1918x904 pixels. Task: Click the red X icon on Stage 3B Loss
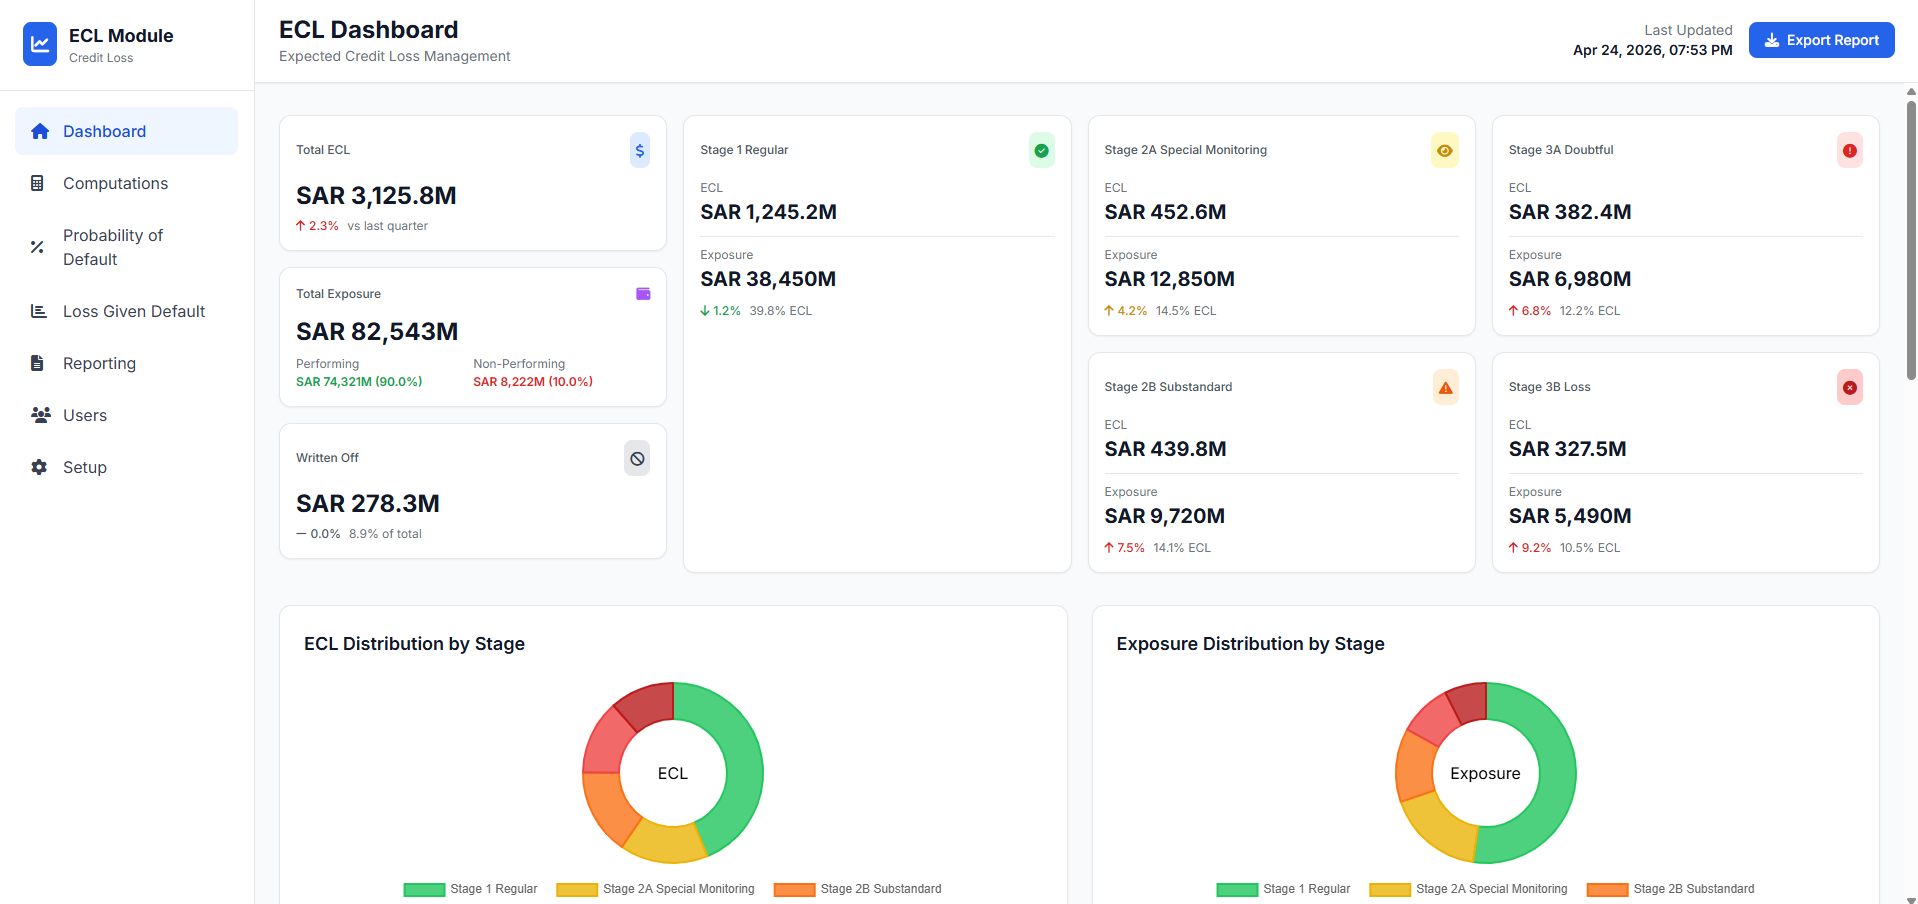pos(1849,388)
